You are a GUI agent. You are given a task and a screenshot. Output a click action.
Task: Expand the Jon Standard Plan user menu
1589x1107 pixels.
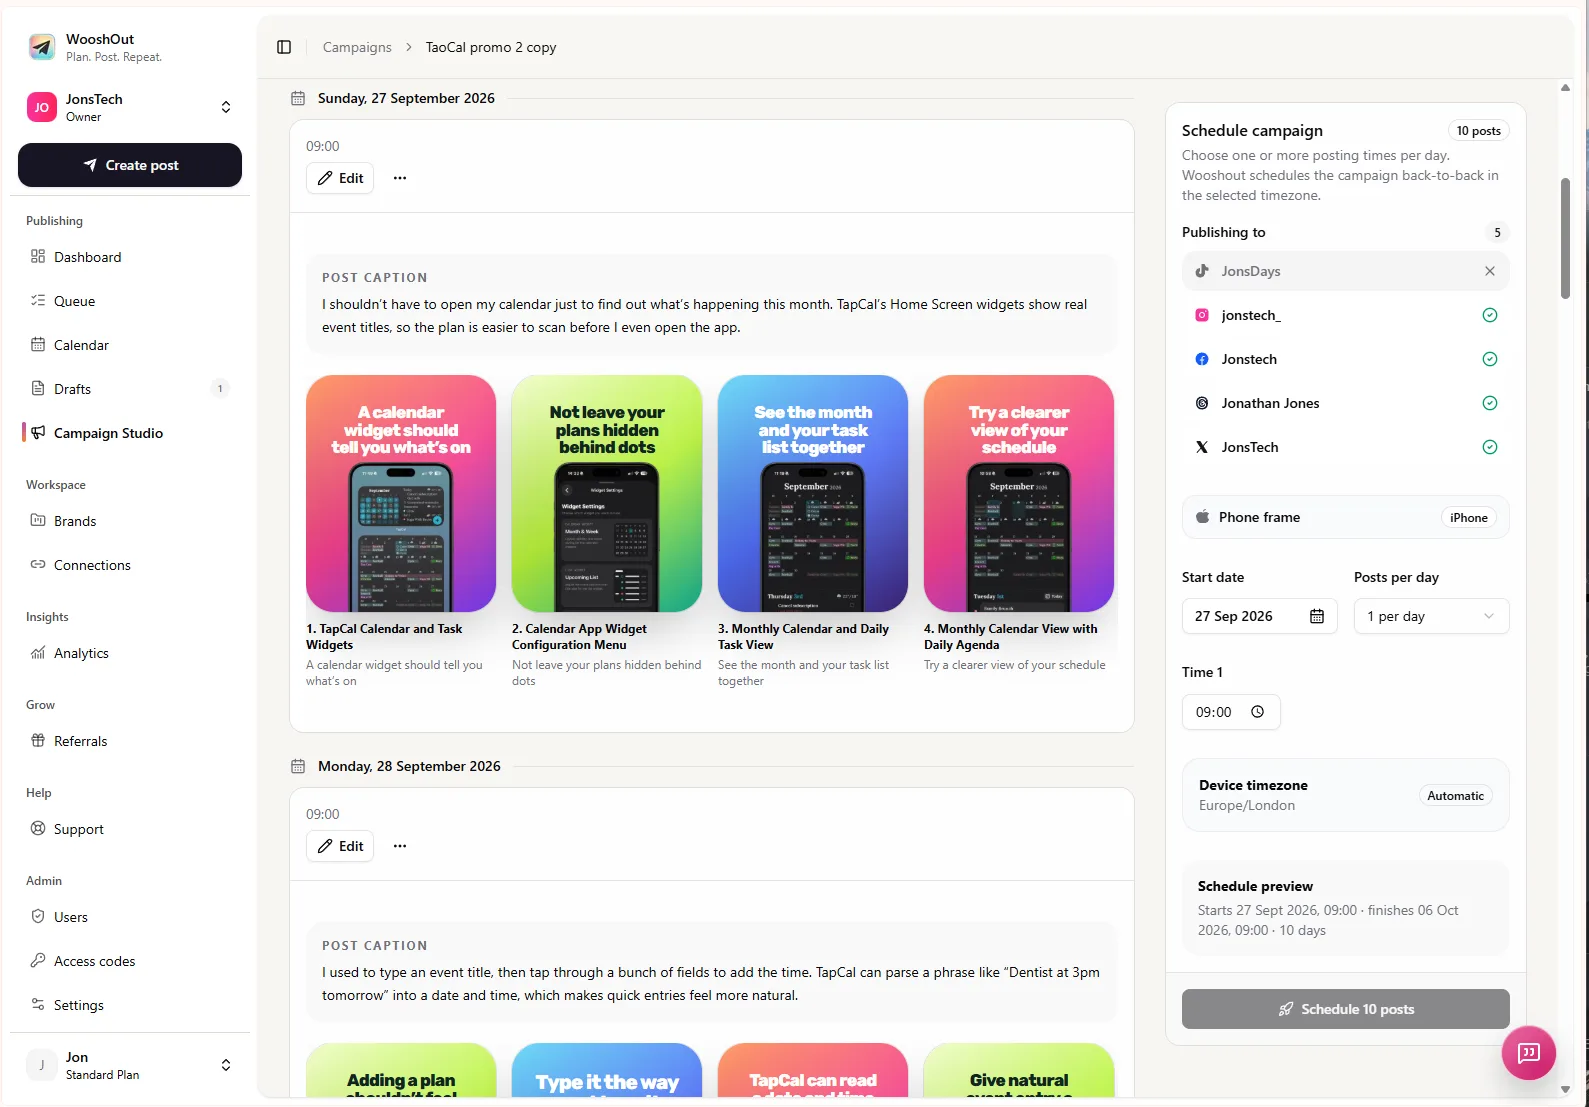[226, 1065]
